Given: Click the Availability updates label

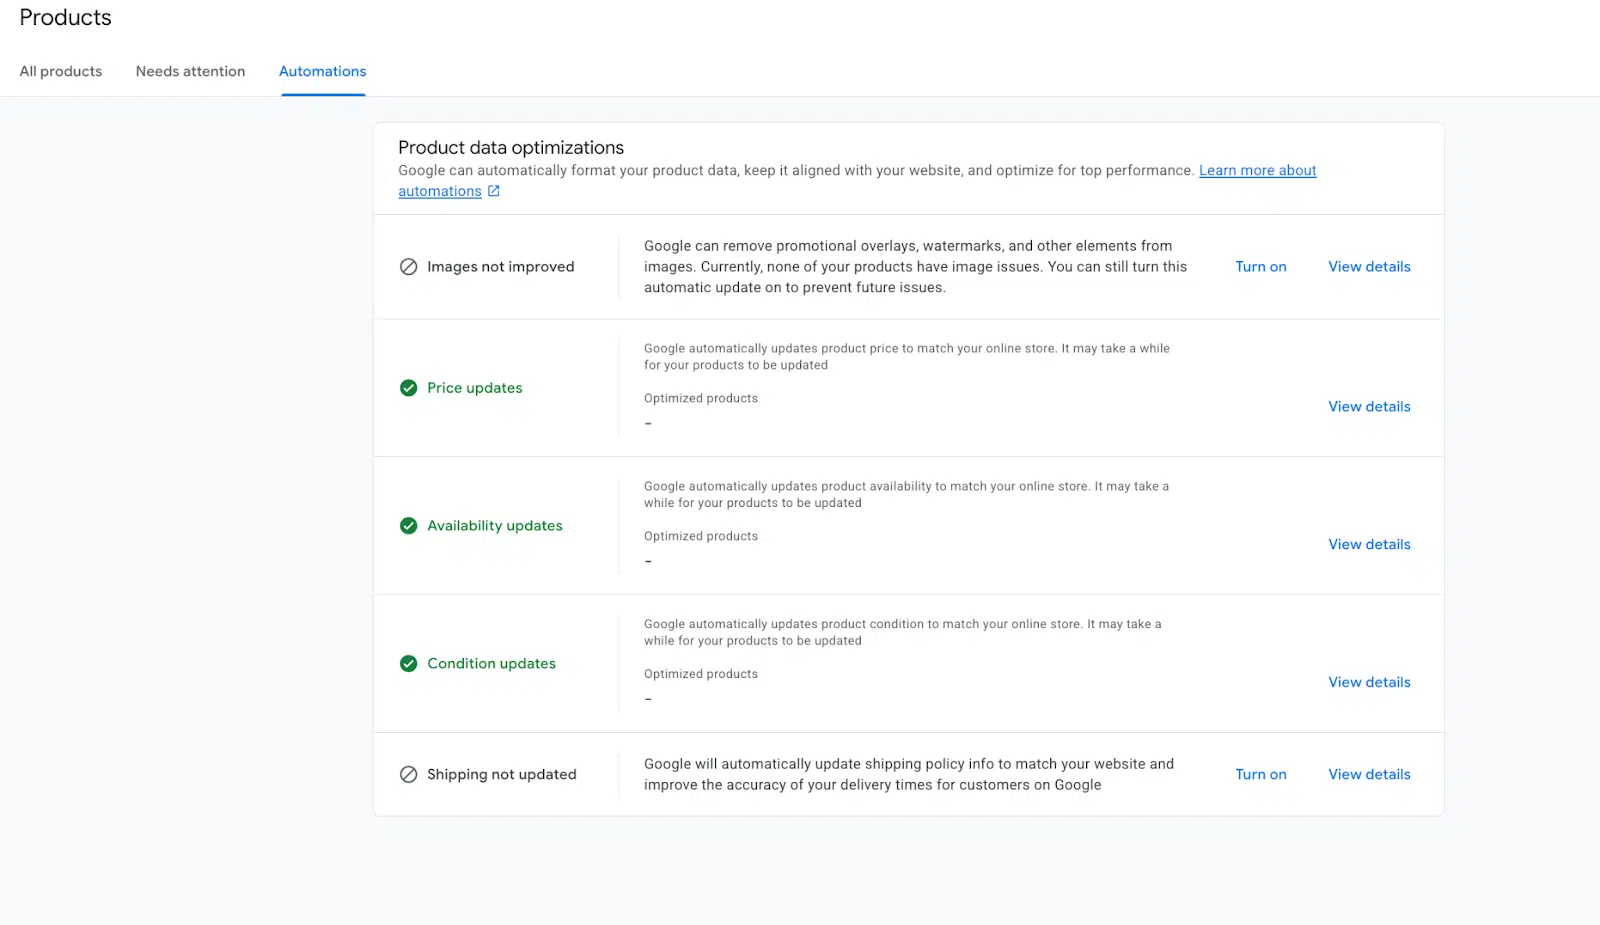Looking at the screenshot, I should pyautogui.click(x=494, y=526).
